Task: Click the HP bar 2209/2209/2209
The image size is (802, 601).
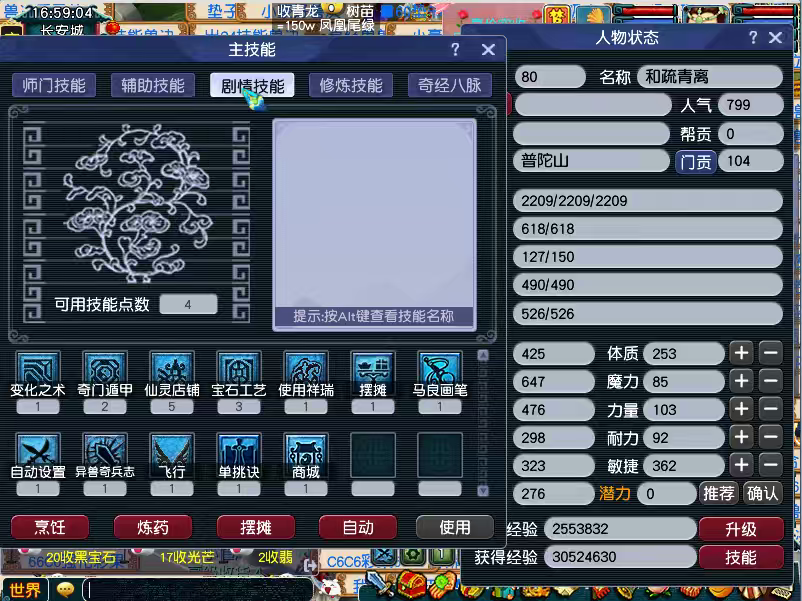Action: 648,201
